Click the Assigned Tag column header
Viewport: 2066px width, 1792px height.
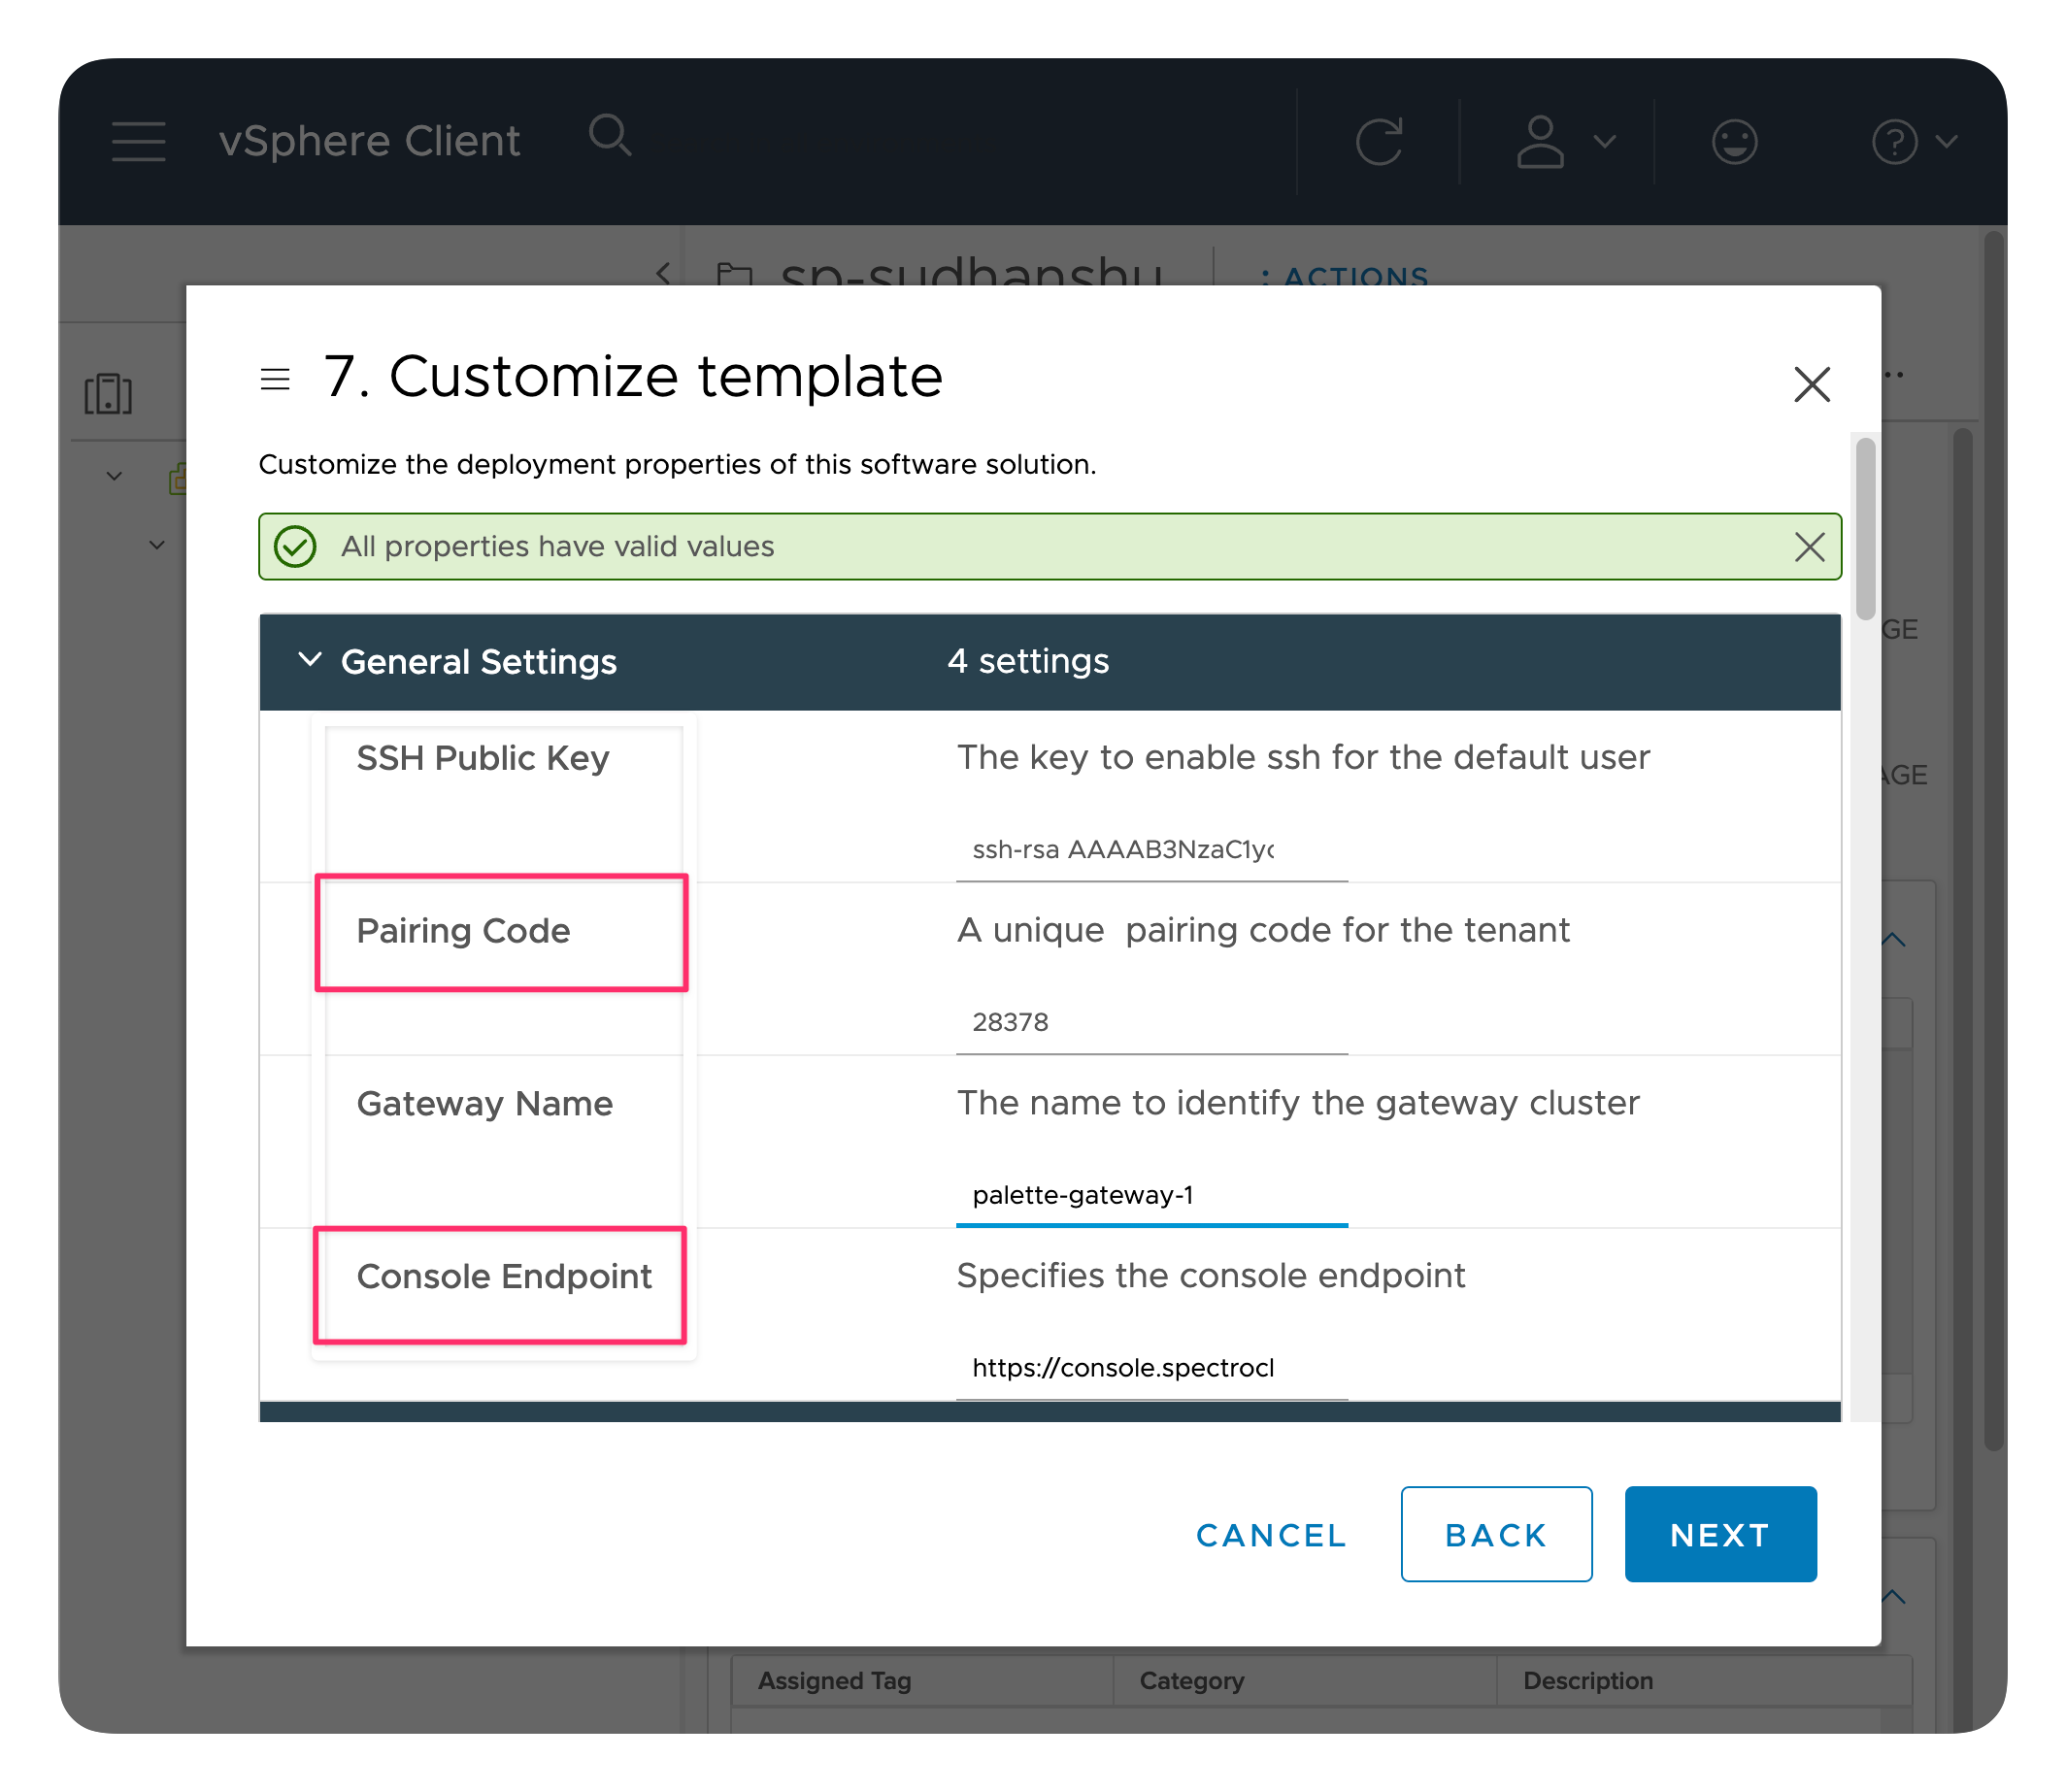(x=834, y=1681)
